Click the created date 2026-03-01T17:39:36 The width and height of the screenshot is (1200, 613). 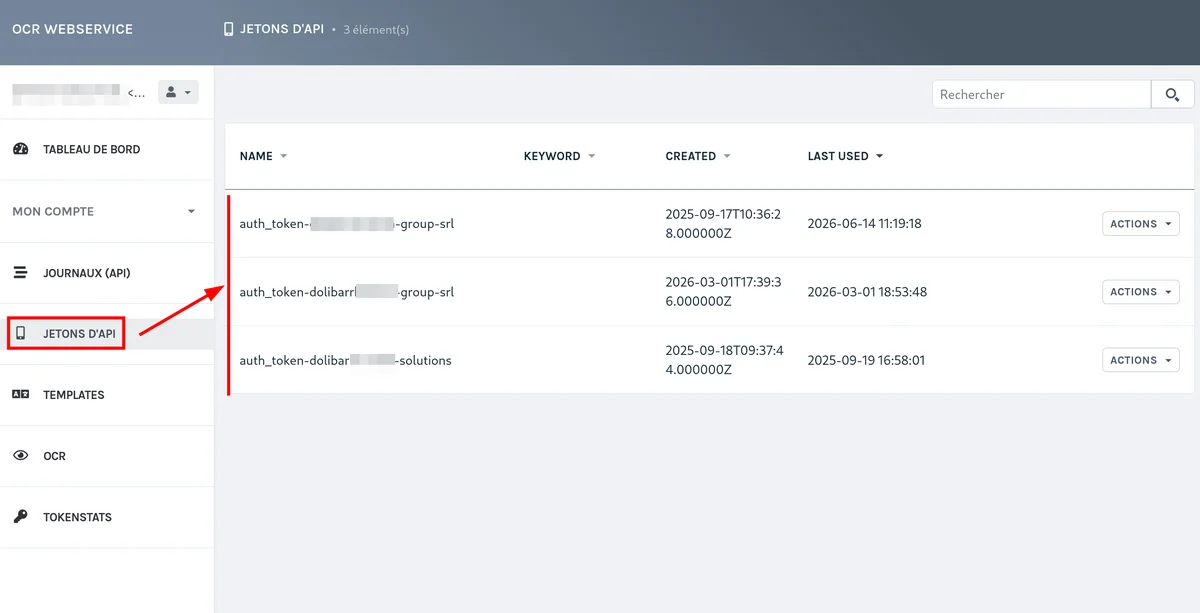724,292
